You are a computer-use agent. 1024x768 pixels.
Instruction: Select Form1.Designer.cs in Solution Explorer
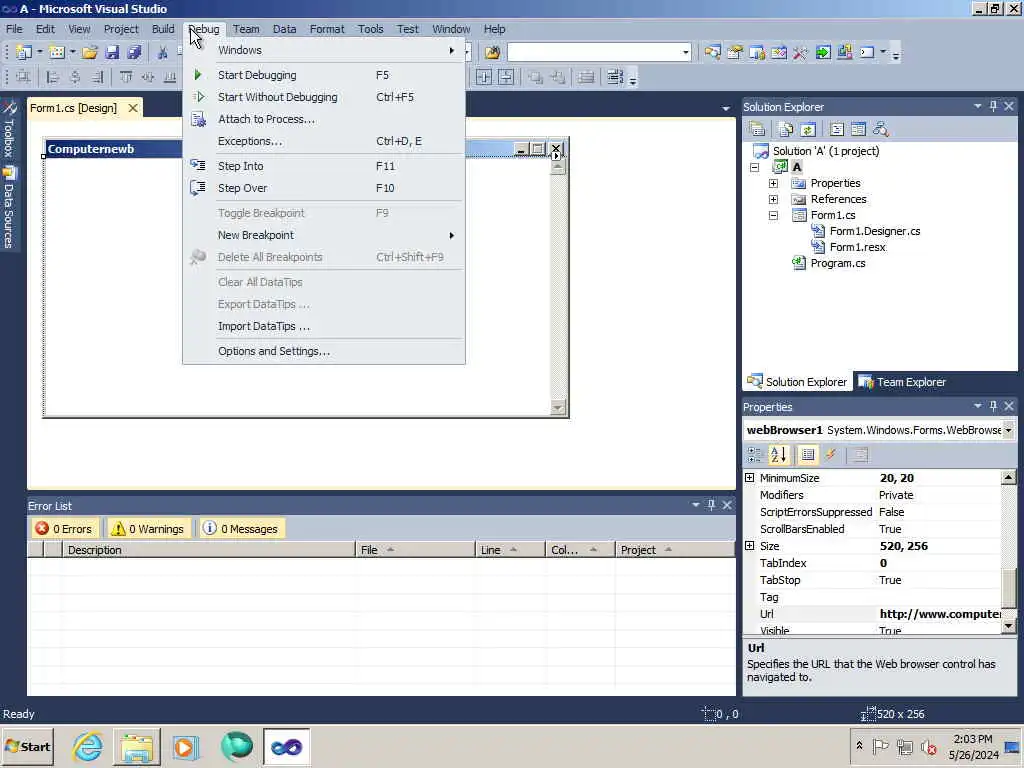click(874, 231)
